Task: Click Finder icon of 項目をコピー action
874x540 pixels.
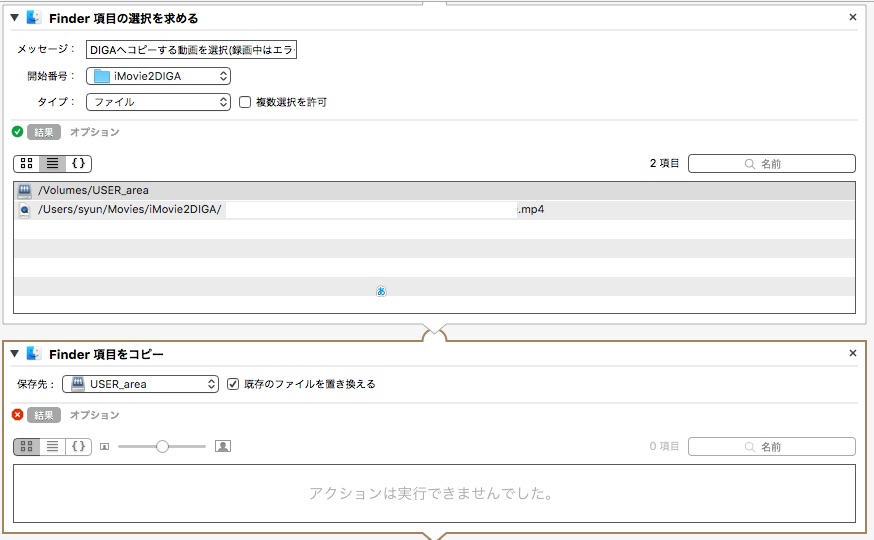Action: tap(33, 353)
